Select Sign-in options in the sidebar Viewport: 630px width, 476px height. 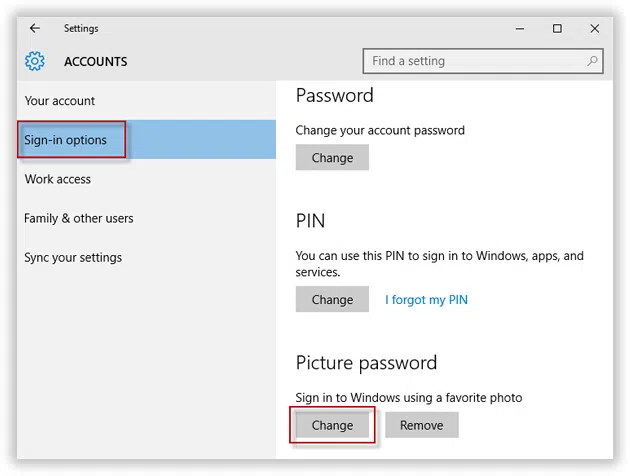pyautogui.click(x=66, y=140)
